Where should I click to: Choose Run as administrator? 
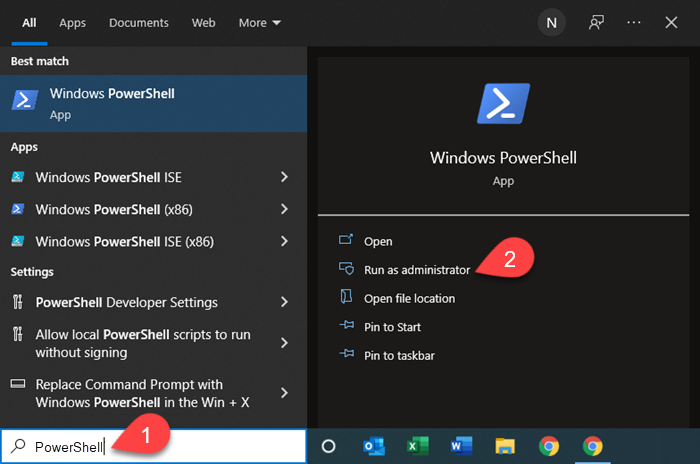[417, 270]
